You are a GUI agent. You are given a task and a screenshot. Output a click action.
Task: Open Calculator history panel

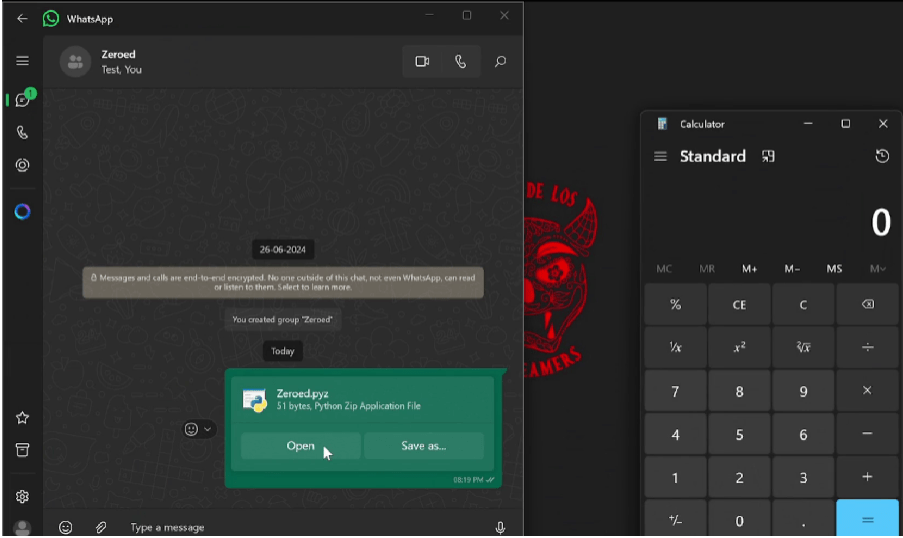point(882,156)
